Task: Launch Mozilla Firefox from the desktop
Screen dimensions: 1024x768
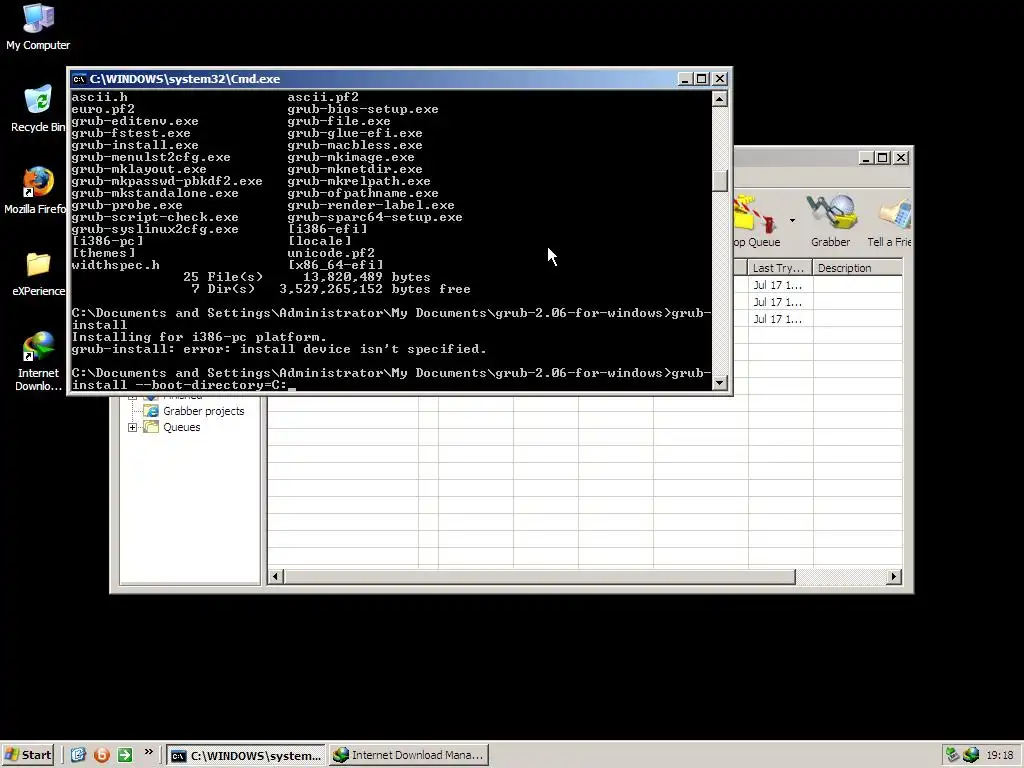Action: 38,191
